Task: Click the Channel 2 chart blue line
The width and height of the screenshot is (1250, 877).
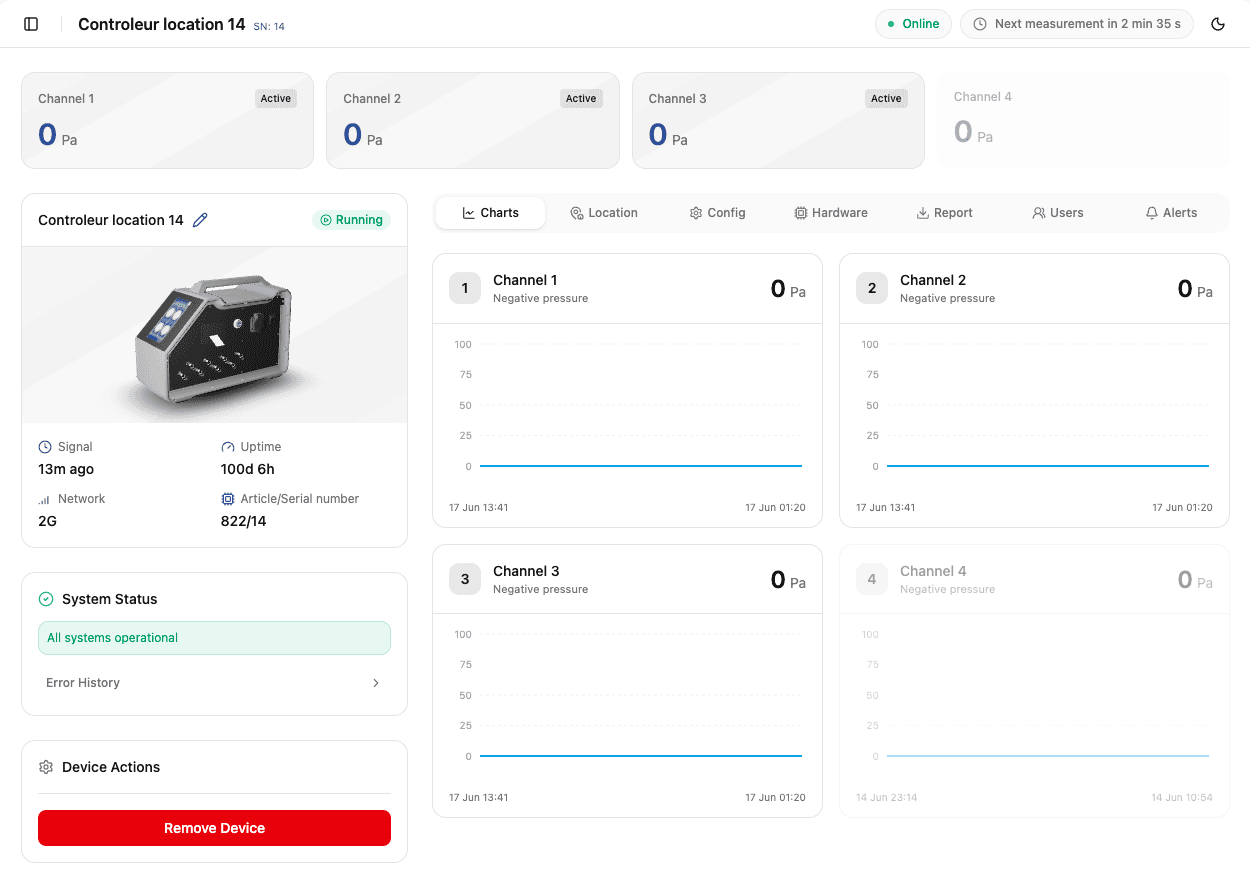Action: point(1048,466)
